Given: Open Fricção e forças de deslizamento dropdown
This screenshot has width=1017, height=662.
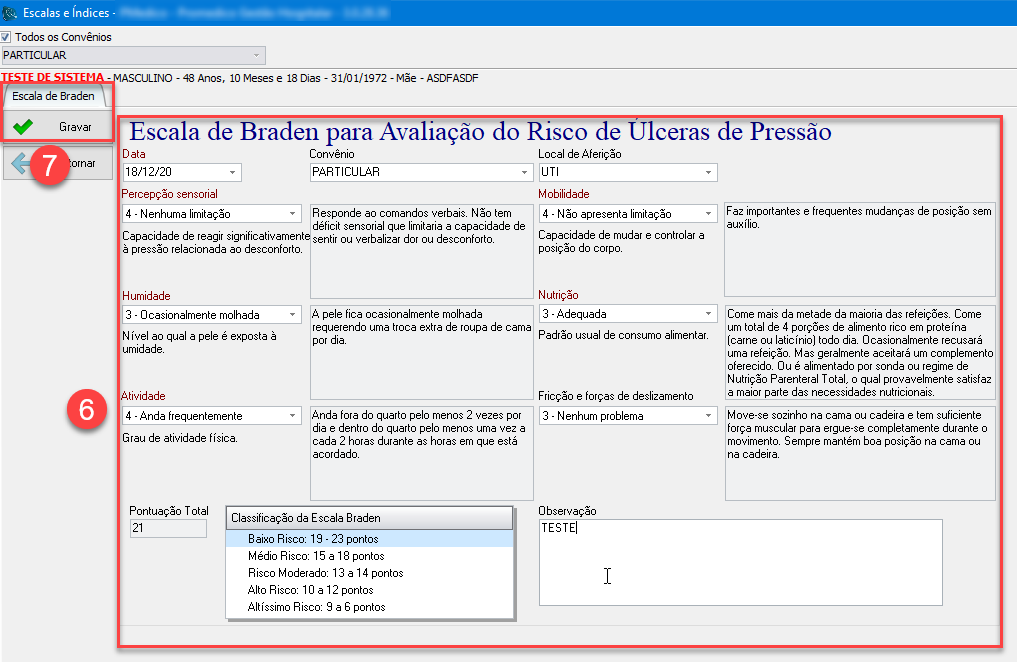Looking at the screenshot, I should [x=708, y=416].
